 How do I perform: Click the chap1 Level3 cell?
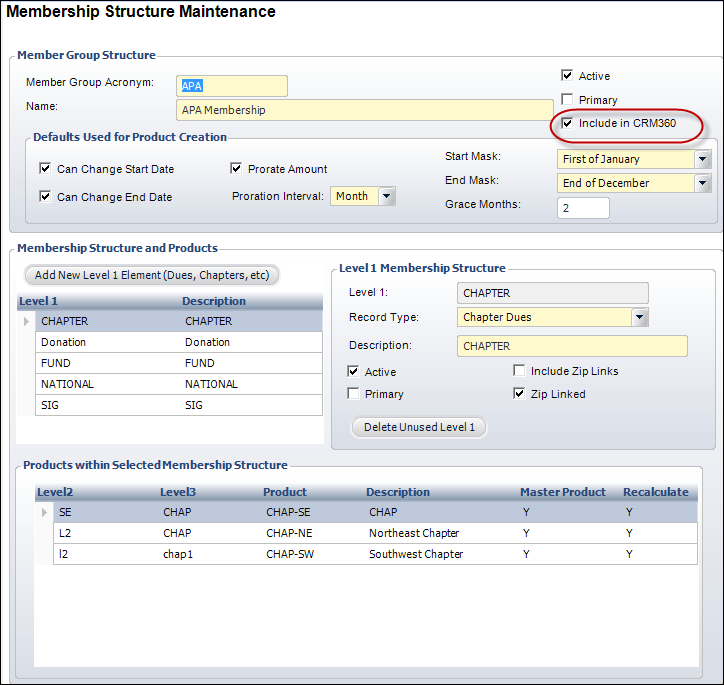click(x=178, y=554)
